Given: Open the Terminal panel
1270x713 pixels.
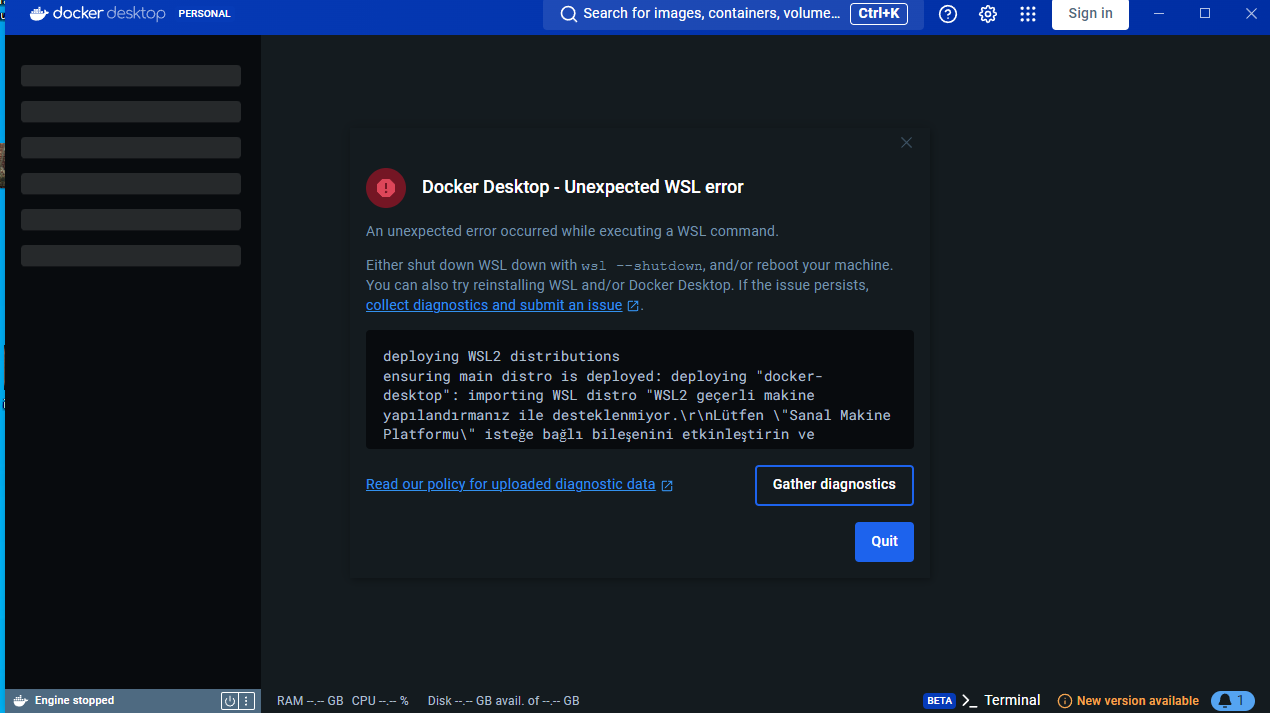Looking at the screenshot, I should click(x=1001, y=701).
